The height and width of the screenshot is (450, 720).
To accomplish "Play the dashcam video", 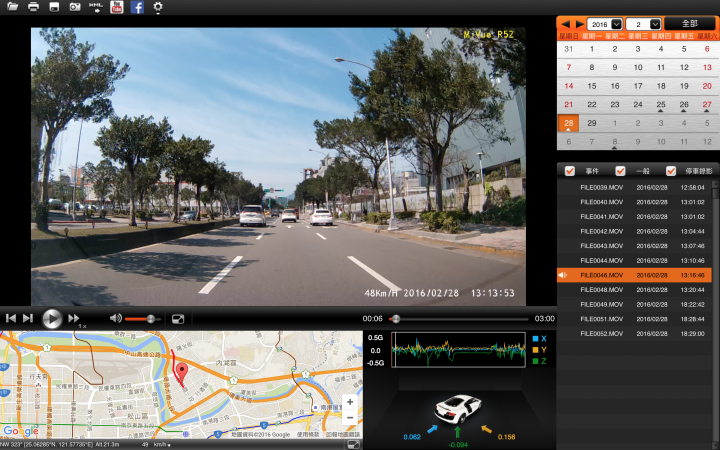I will (x=52, y=319).
